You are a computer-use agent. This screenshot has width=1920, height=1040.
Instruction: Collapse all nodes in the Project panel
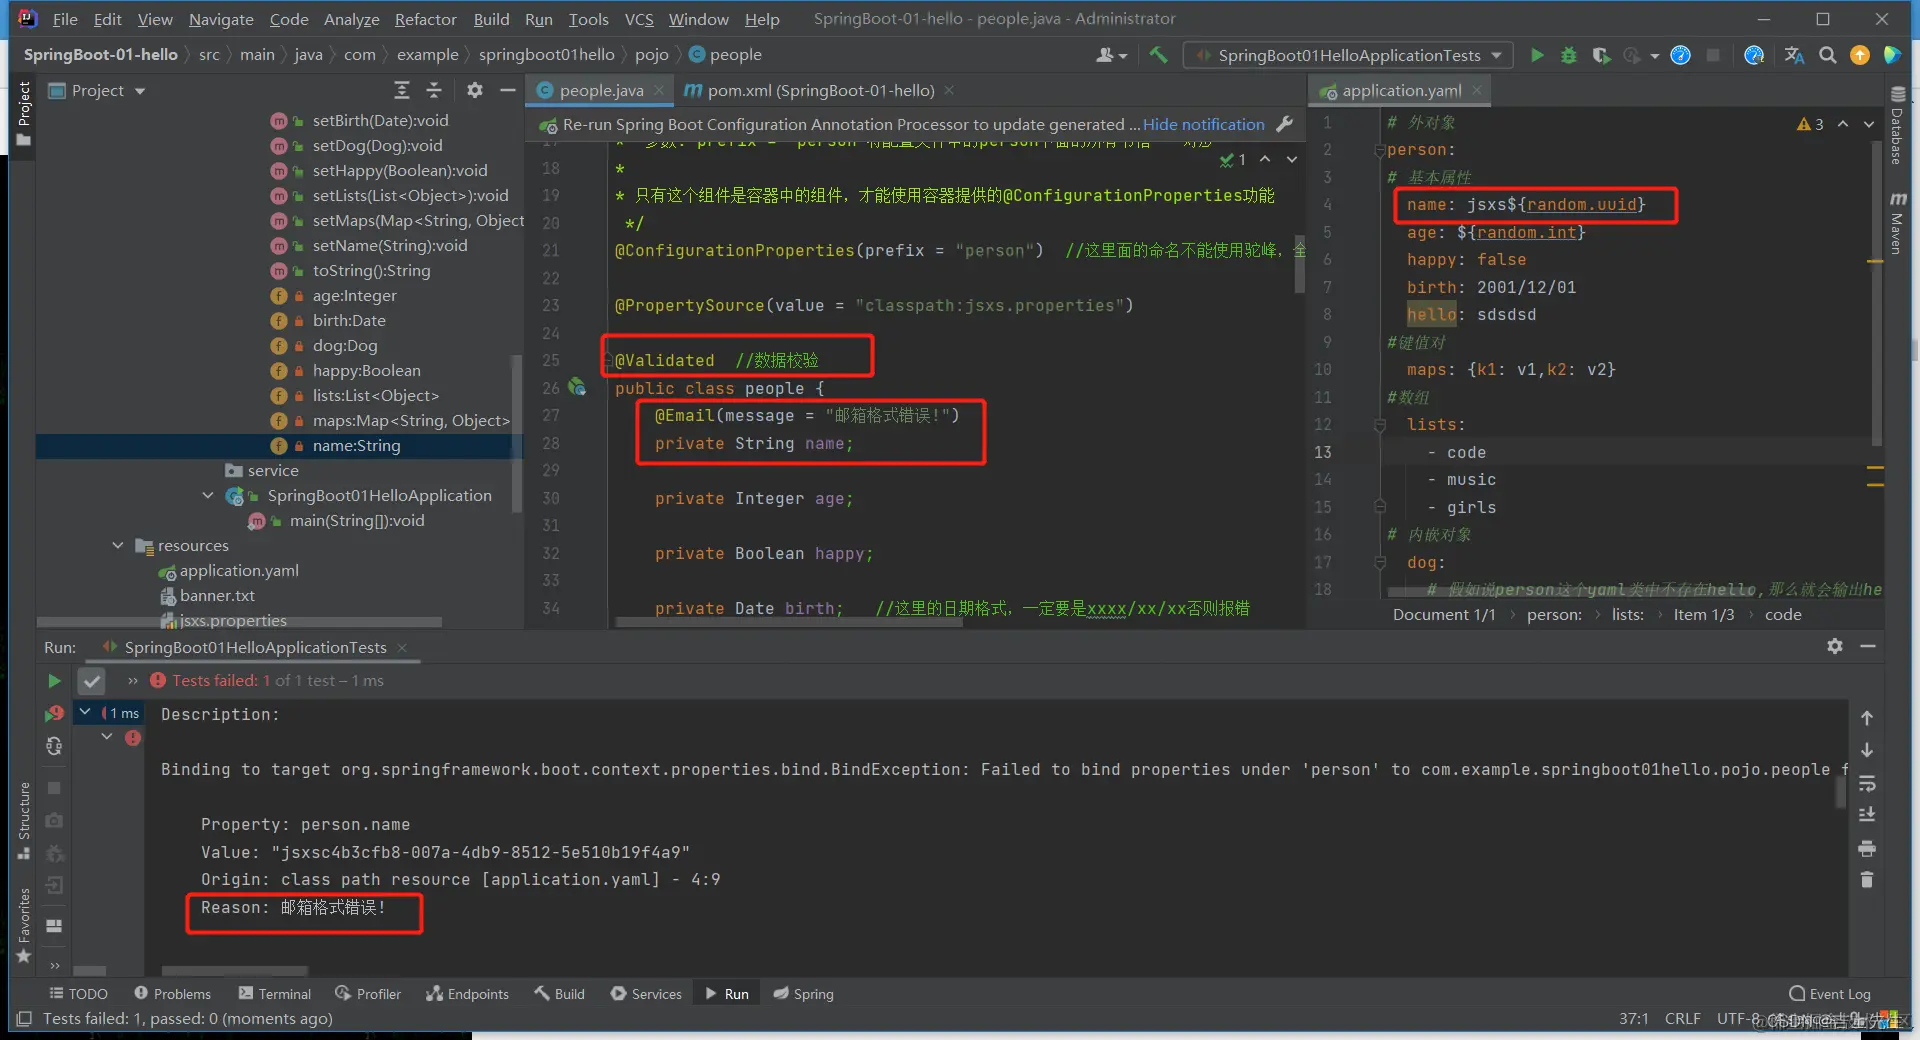pyautogui.click(x=434, y=90)
